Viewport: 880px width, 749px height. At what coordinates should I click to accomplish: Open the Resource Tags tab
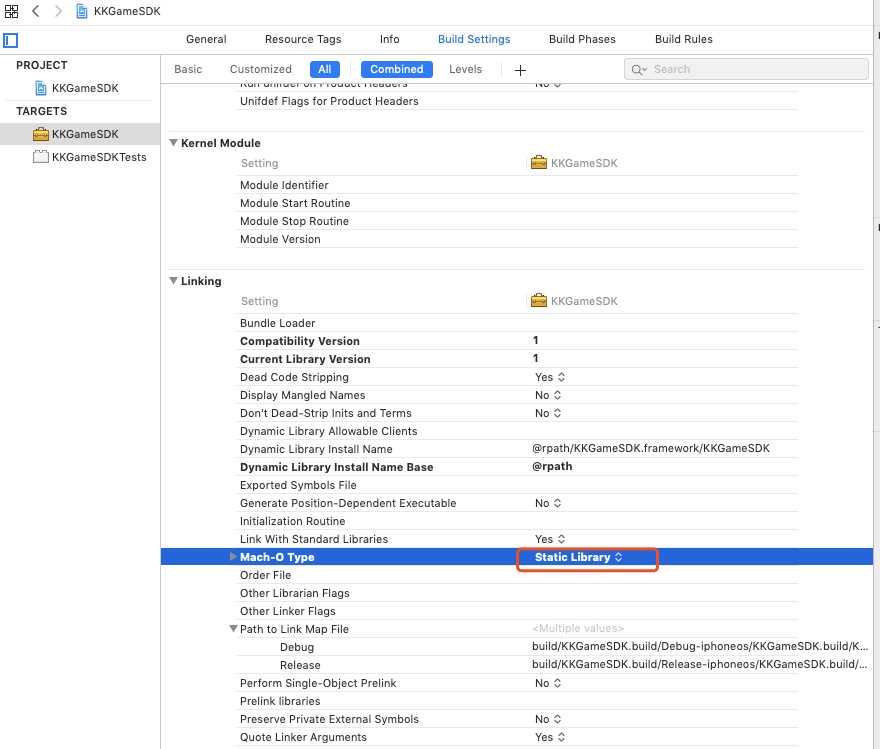point(303,39)
